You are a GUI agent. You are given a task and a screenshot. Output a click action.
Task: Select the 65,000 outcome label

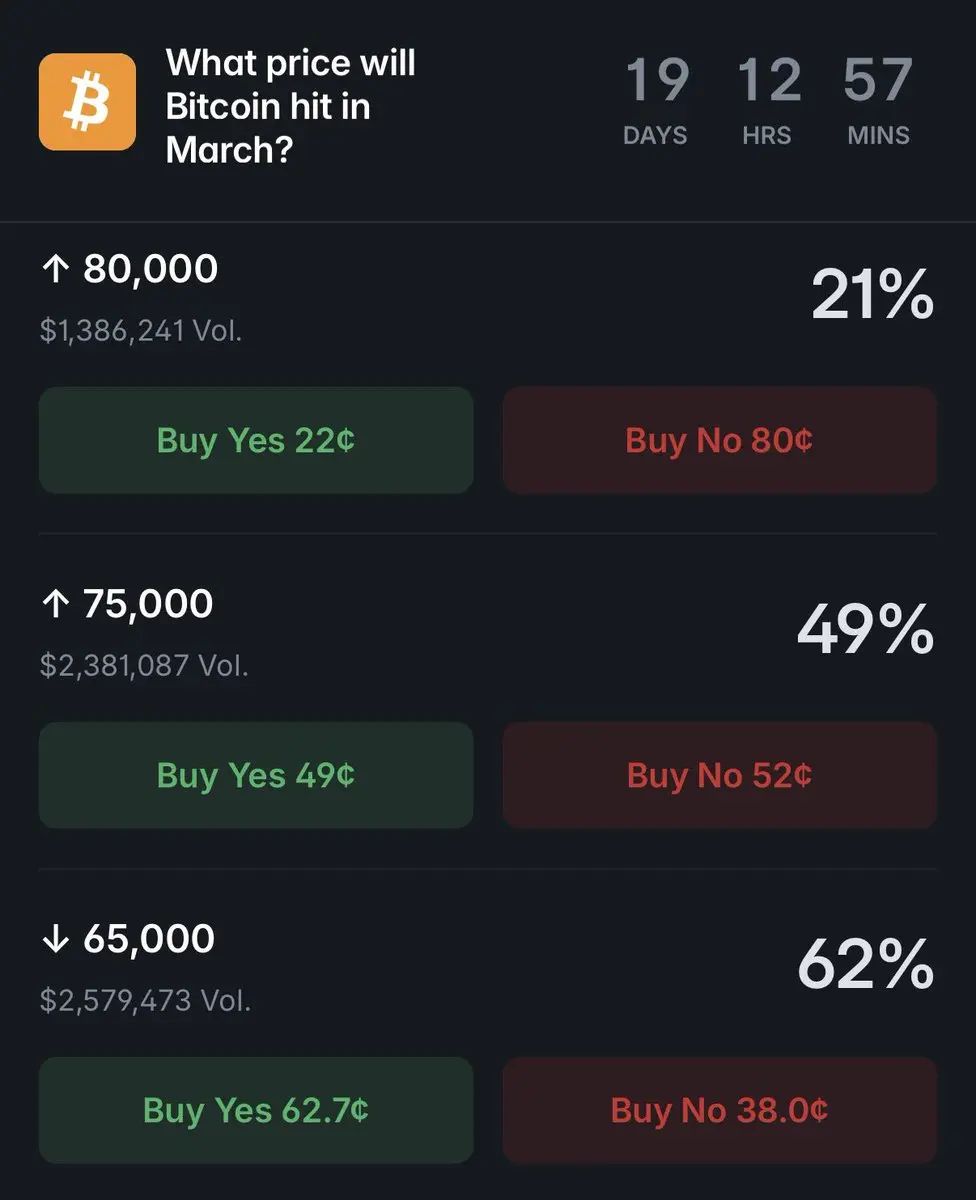149,939
